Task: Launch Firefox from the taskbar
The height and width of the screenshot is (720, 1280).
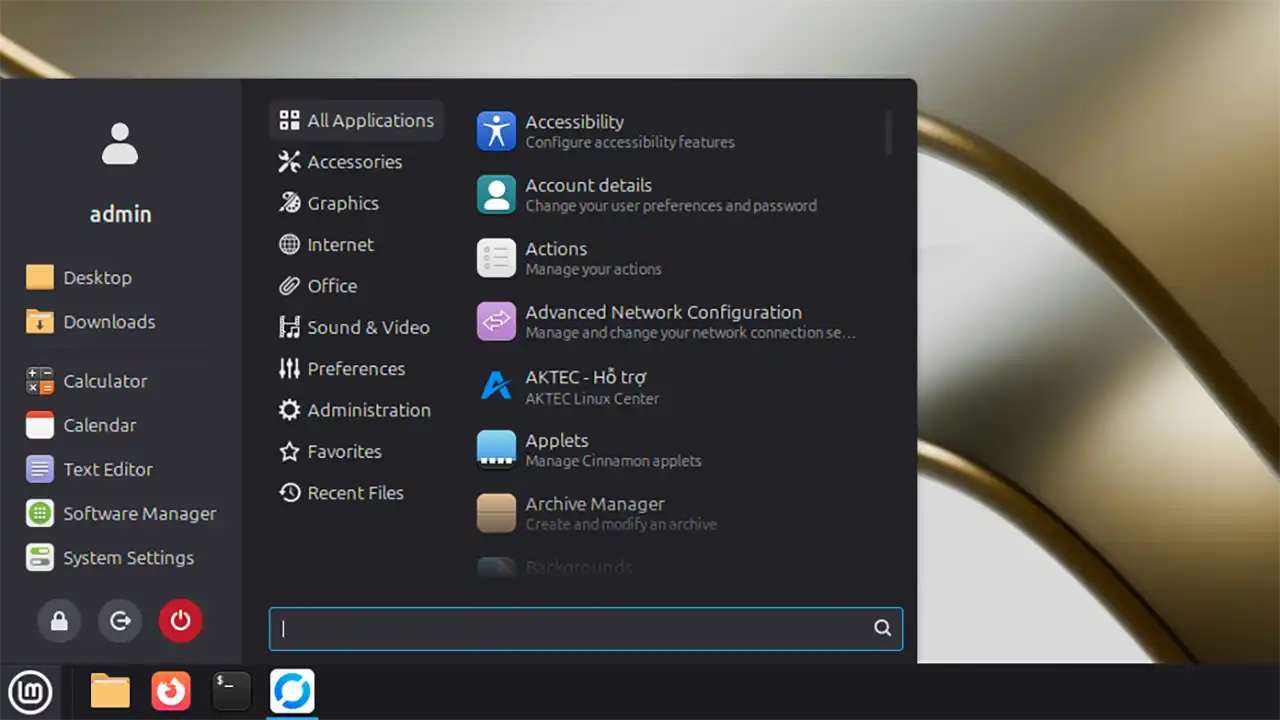Action: [171, 691]
